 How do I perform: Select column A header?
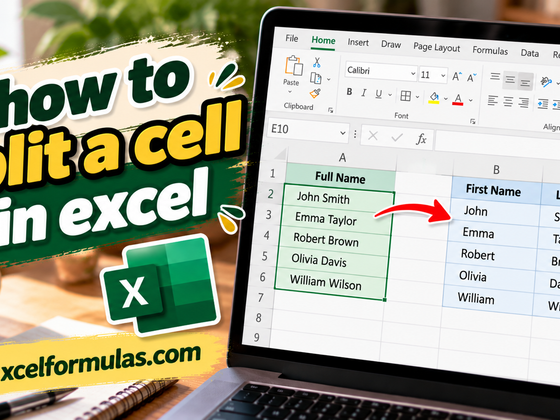[x=342, y=157]
